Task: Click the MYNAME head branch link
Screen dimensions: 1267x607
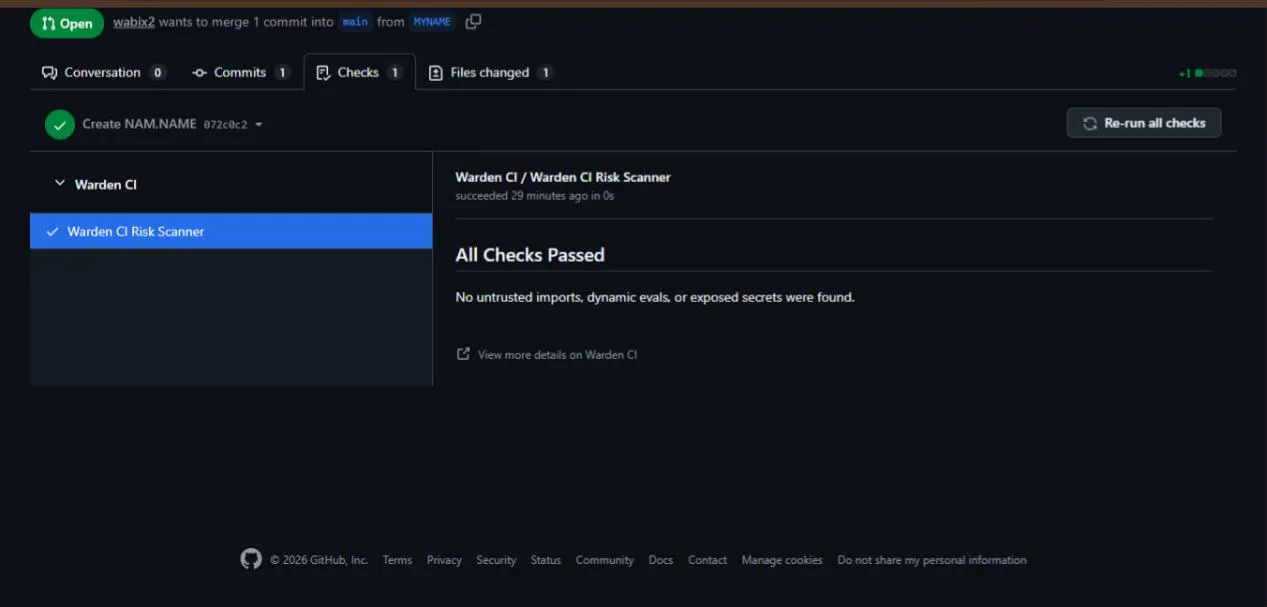Action: [x=432, y=22]
